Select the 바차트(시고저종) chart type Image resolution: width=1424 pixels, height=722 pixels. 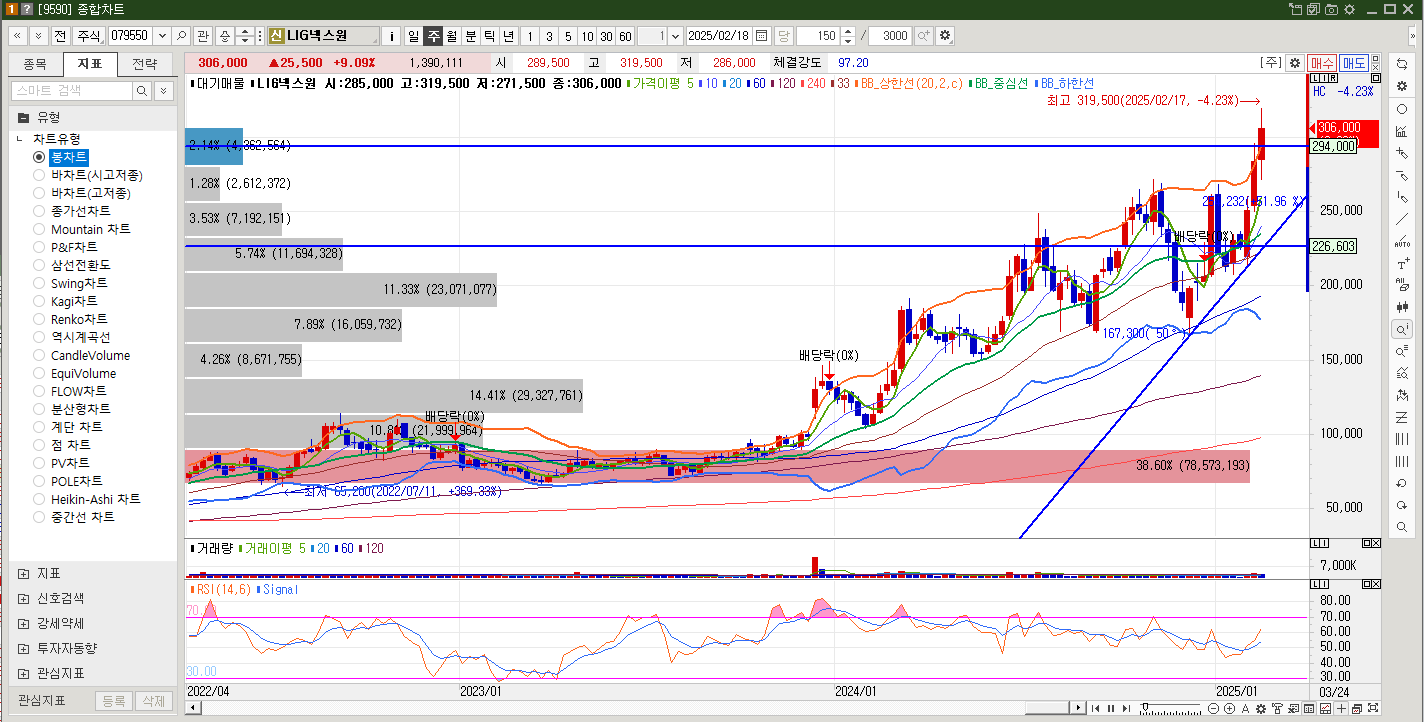pos(39,175)
